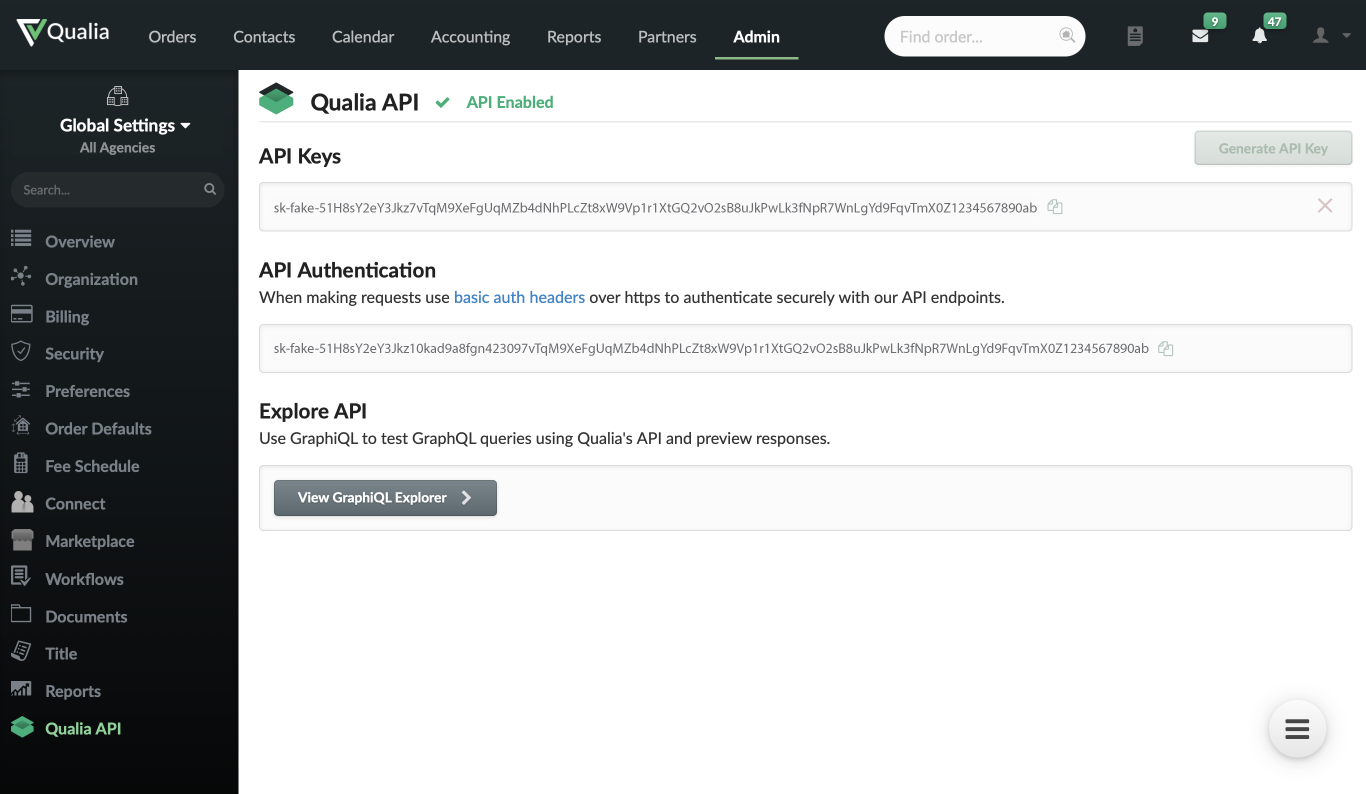Open Order Defaults settings
This screenshot has height=794, width=1366.
98,428
